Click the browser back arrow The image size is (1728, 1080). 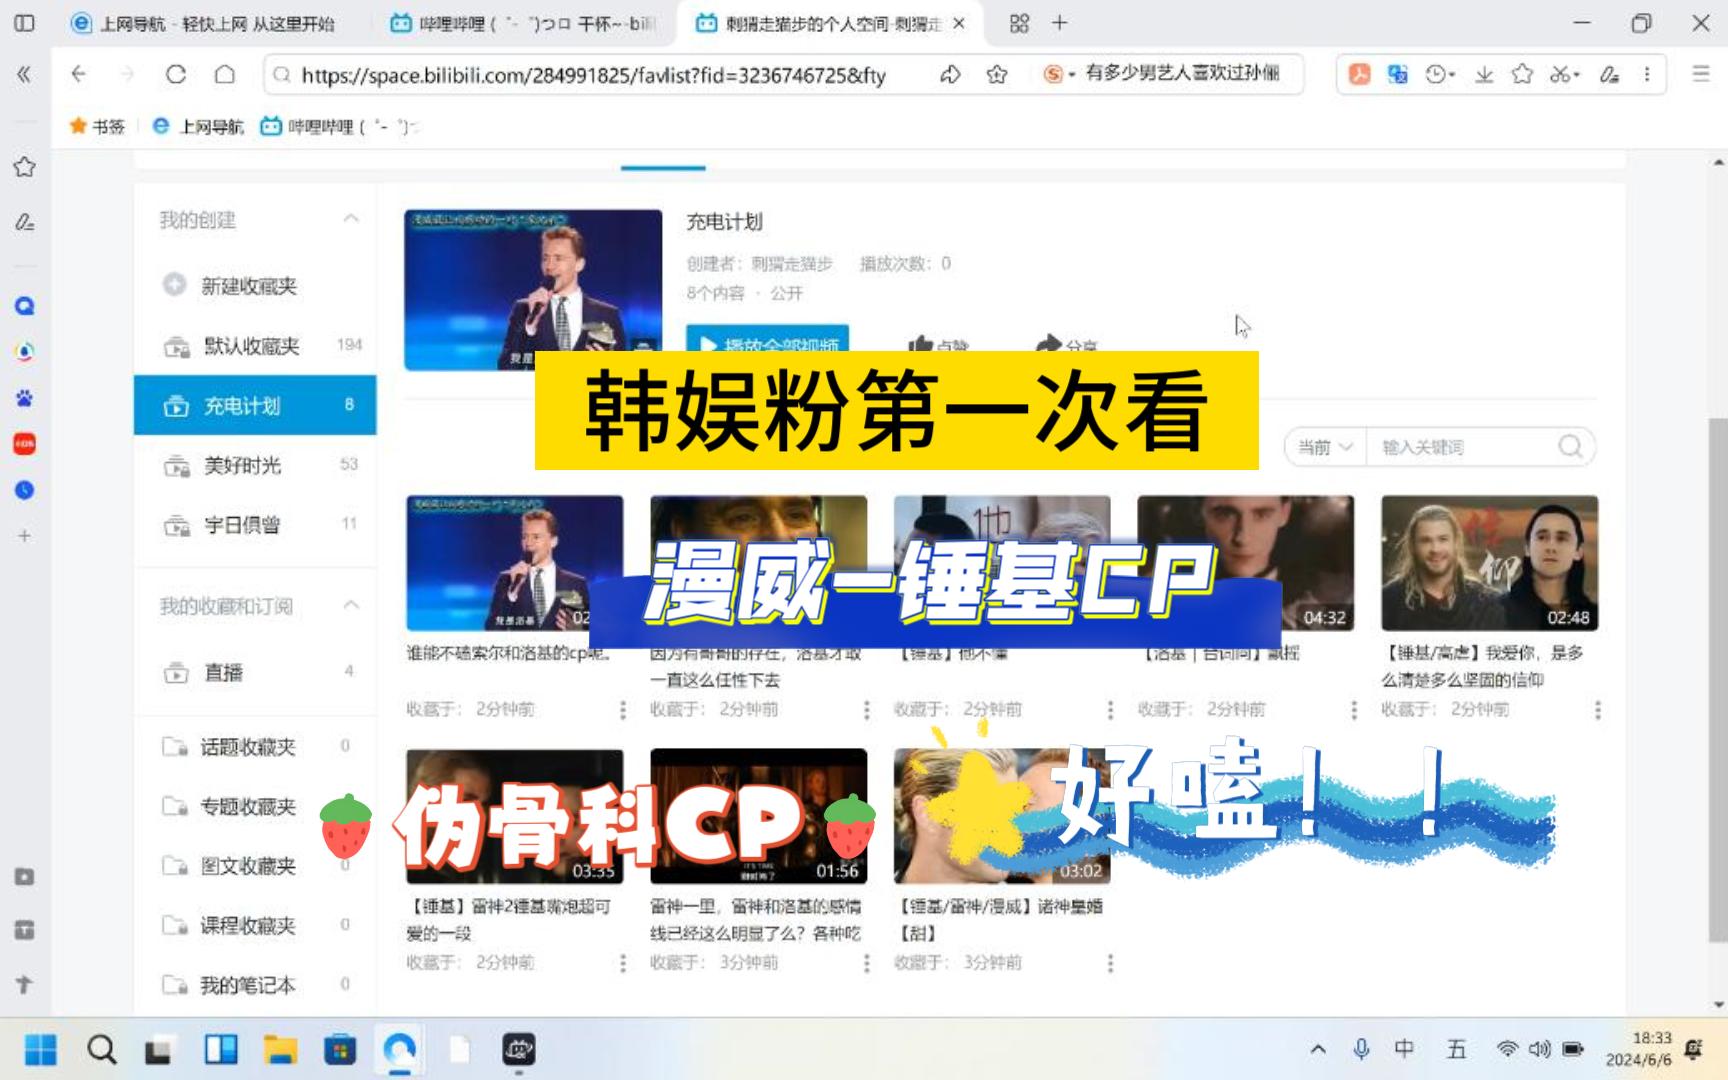[78, 74]
